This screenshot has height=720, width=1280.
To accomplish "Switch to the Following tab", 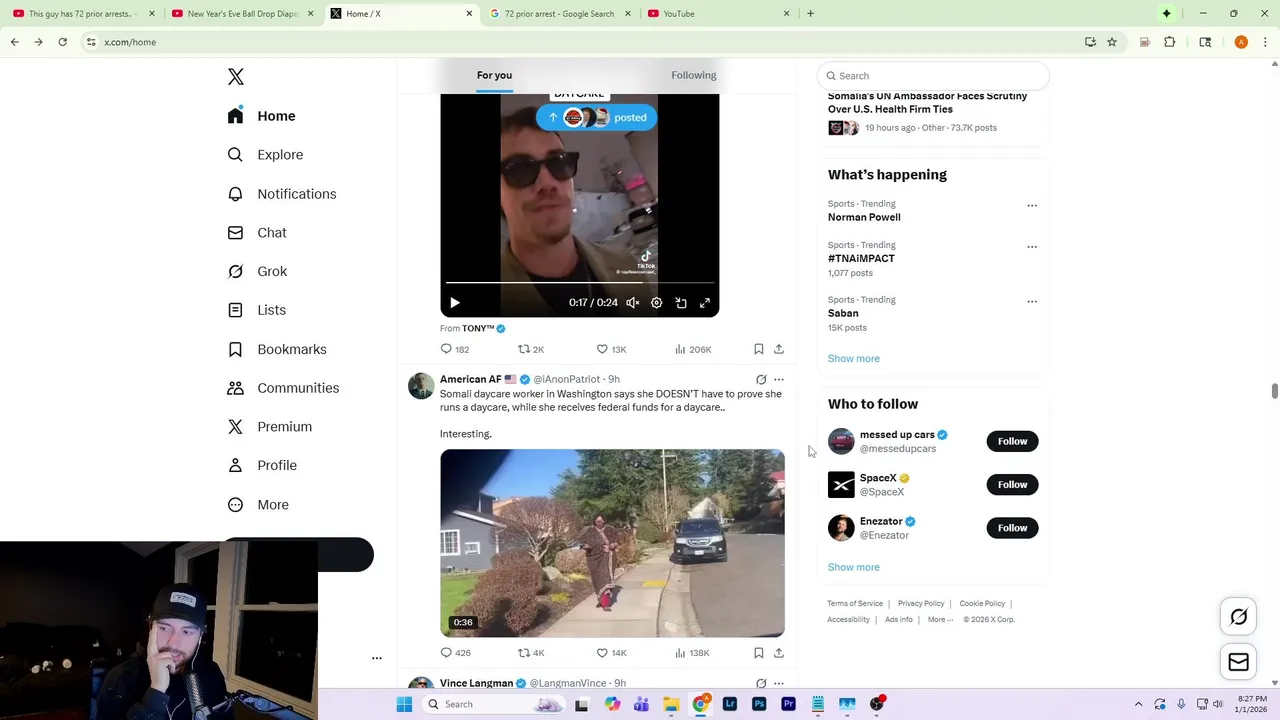I will (x=694, y=75).
